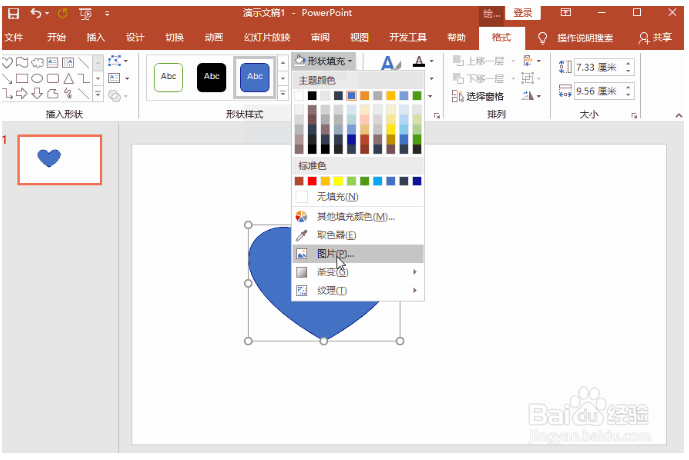Image resolution: width=689 pixels, height=460 pixels.
Task: Click the 形状填充 dropdown button
Action: tap(323, 61)
